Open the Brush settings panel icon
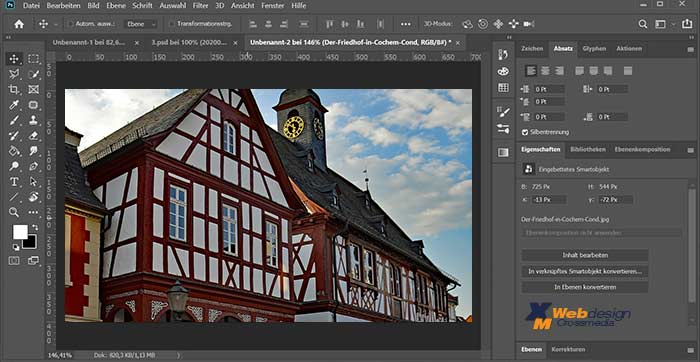 (x=503, y=112)
